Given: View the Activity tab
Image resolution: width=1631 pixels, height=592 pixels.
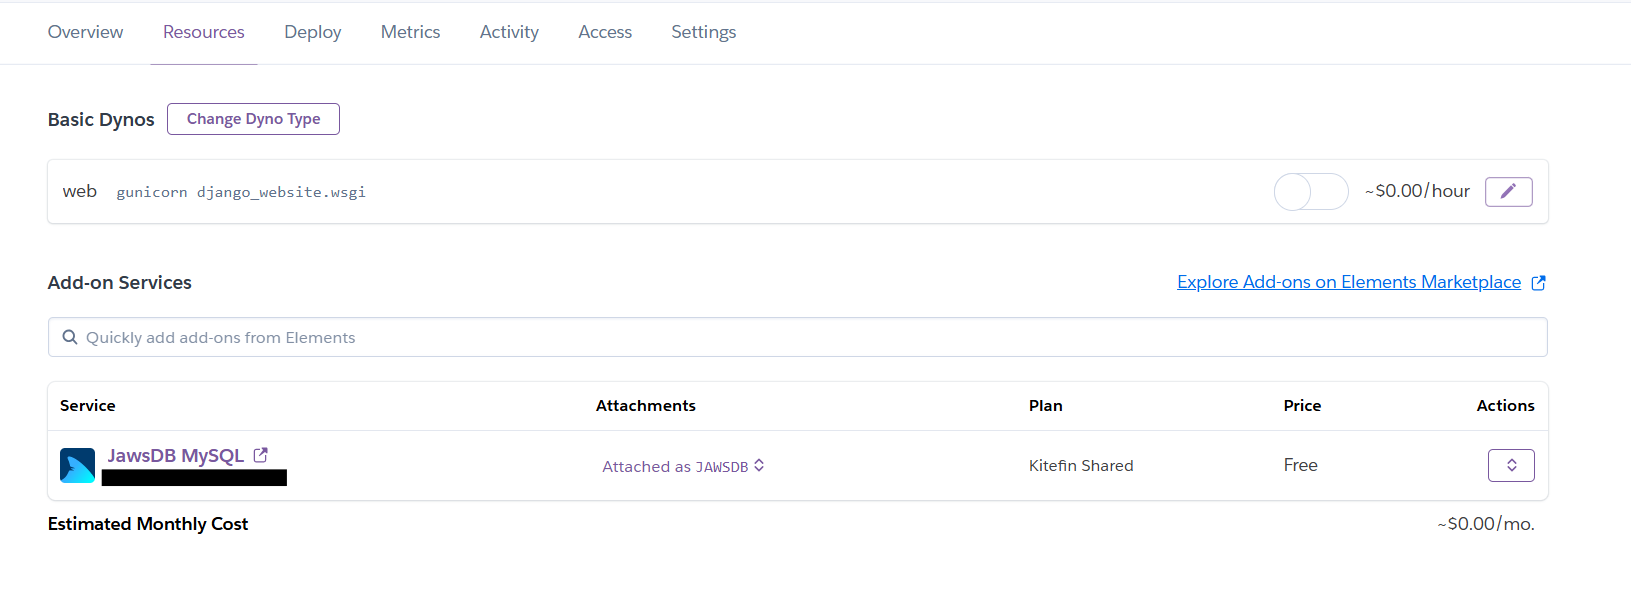Looking at the screenshot, I should (509, 32).
